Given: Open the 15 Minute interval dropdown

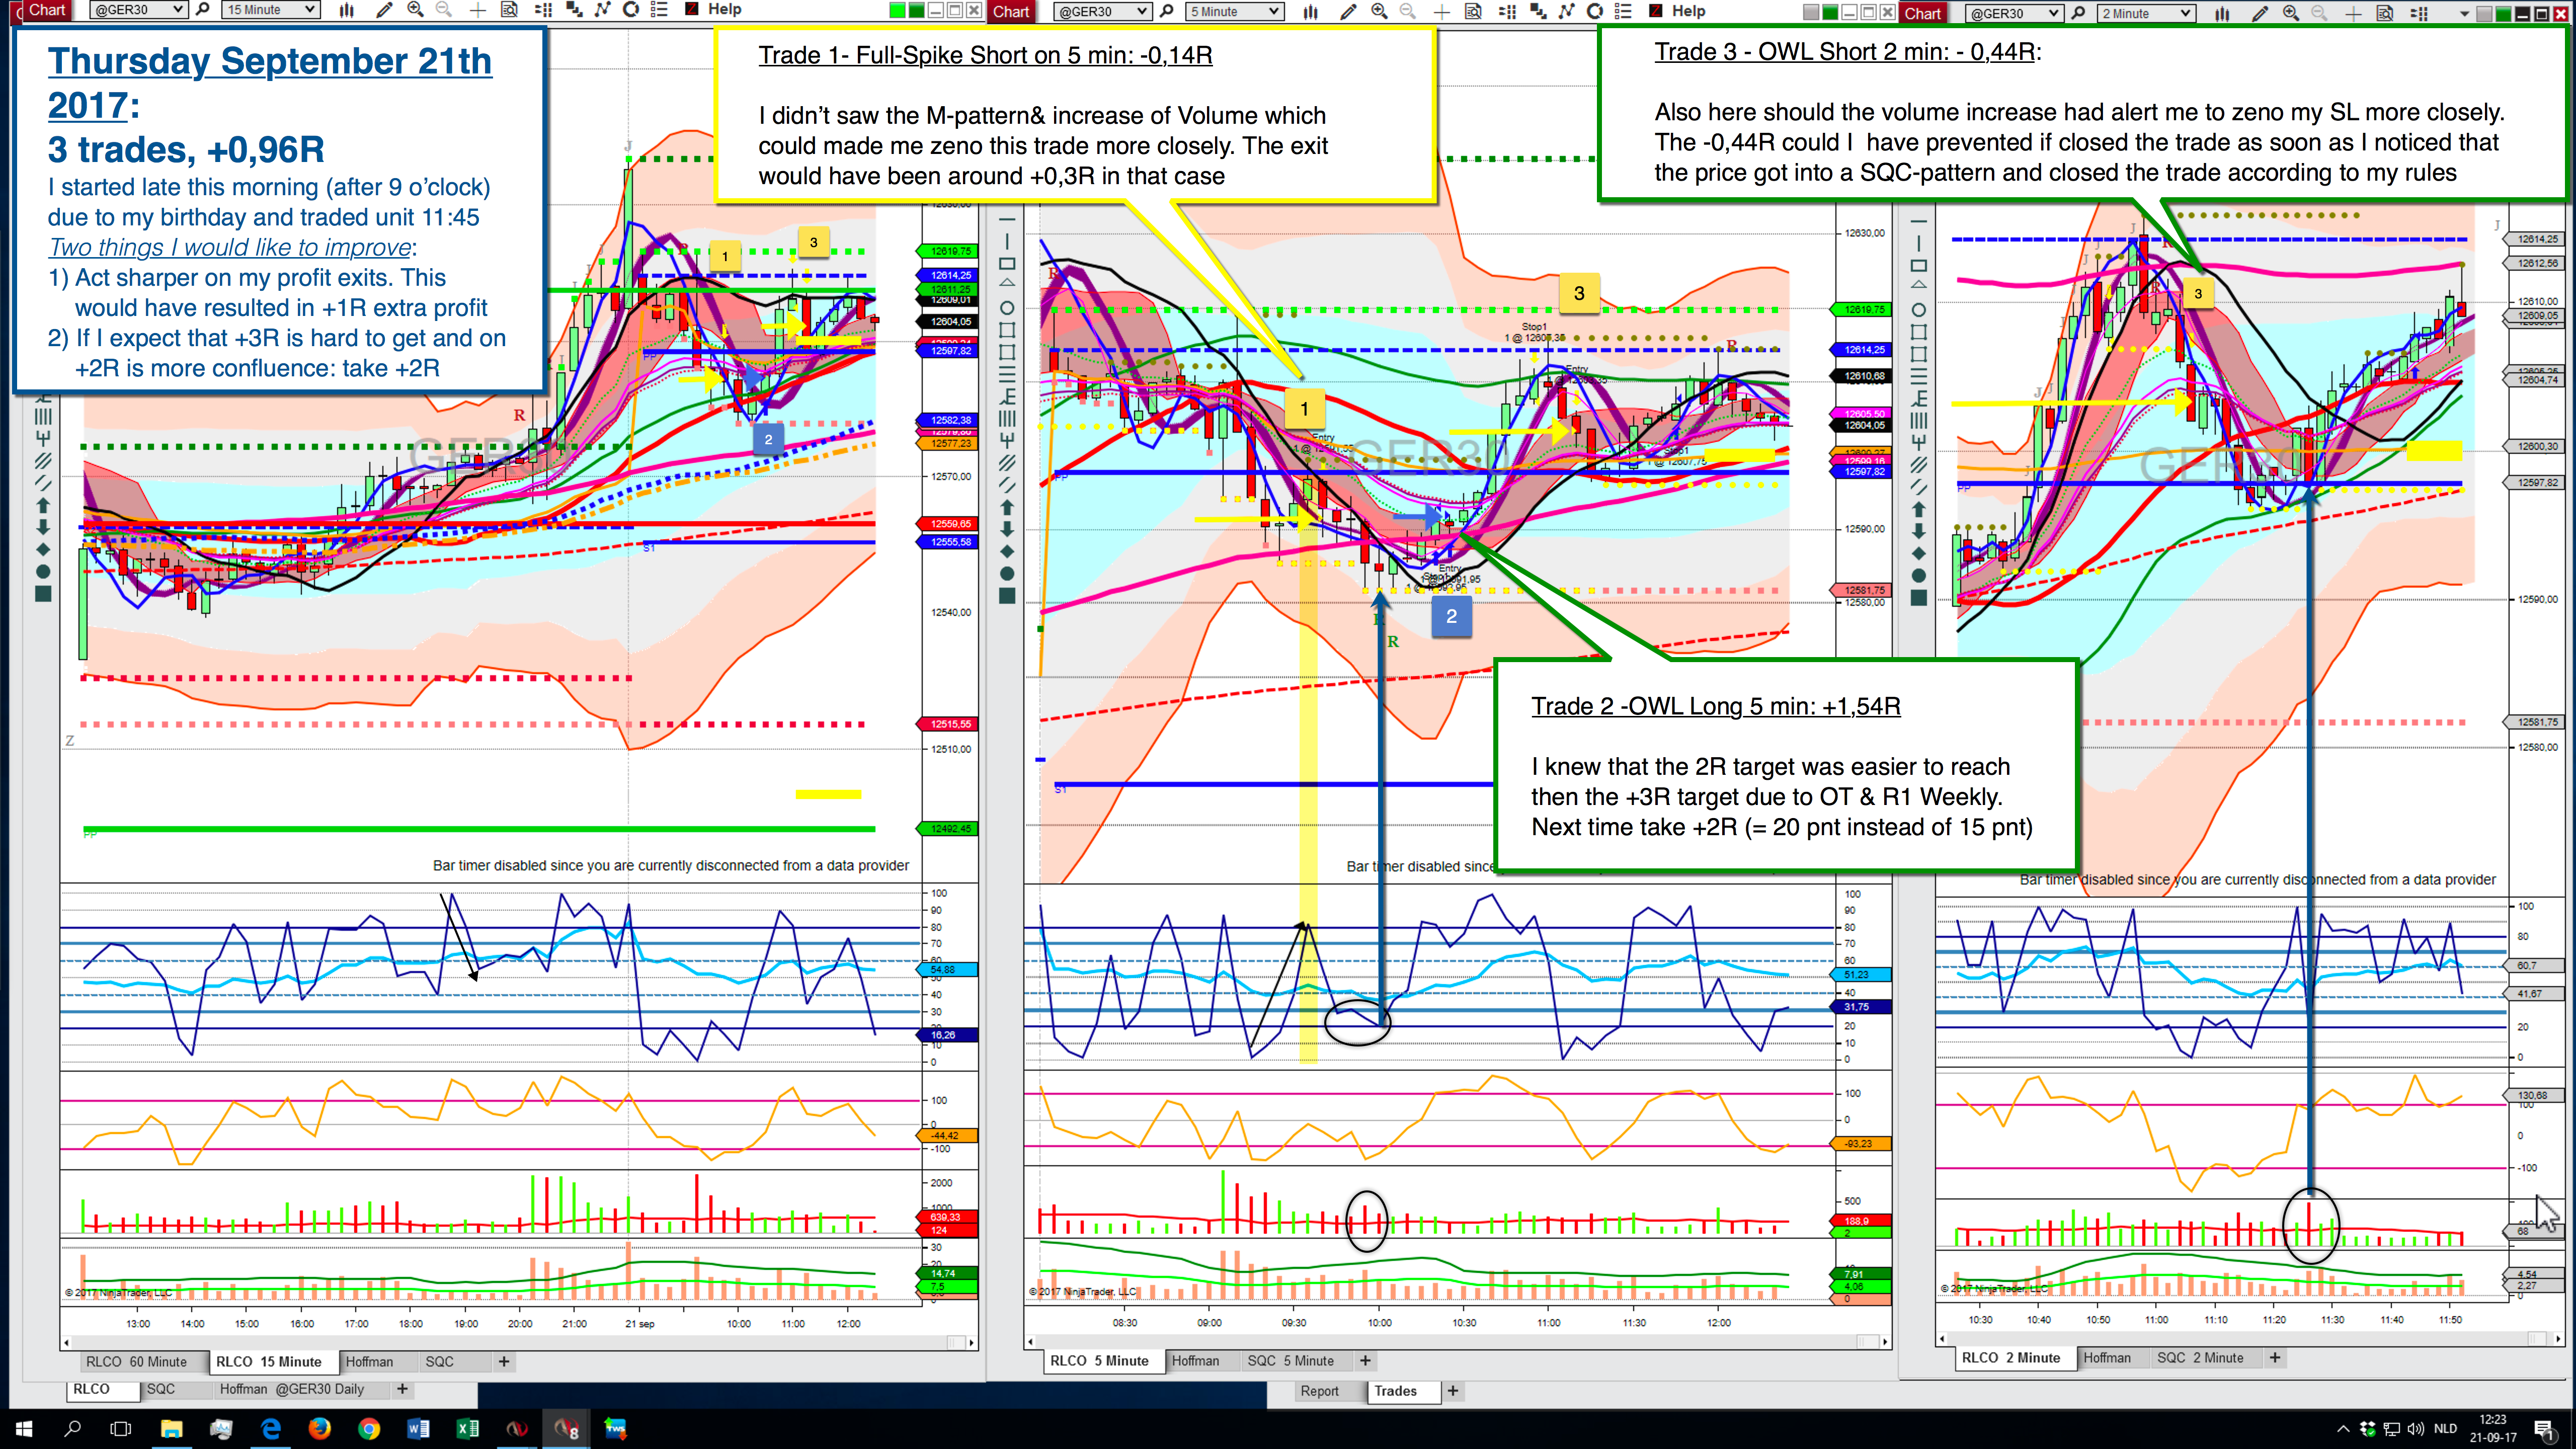Looking at the screenshot, I should click(271, 10).
